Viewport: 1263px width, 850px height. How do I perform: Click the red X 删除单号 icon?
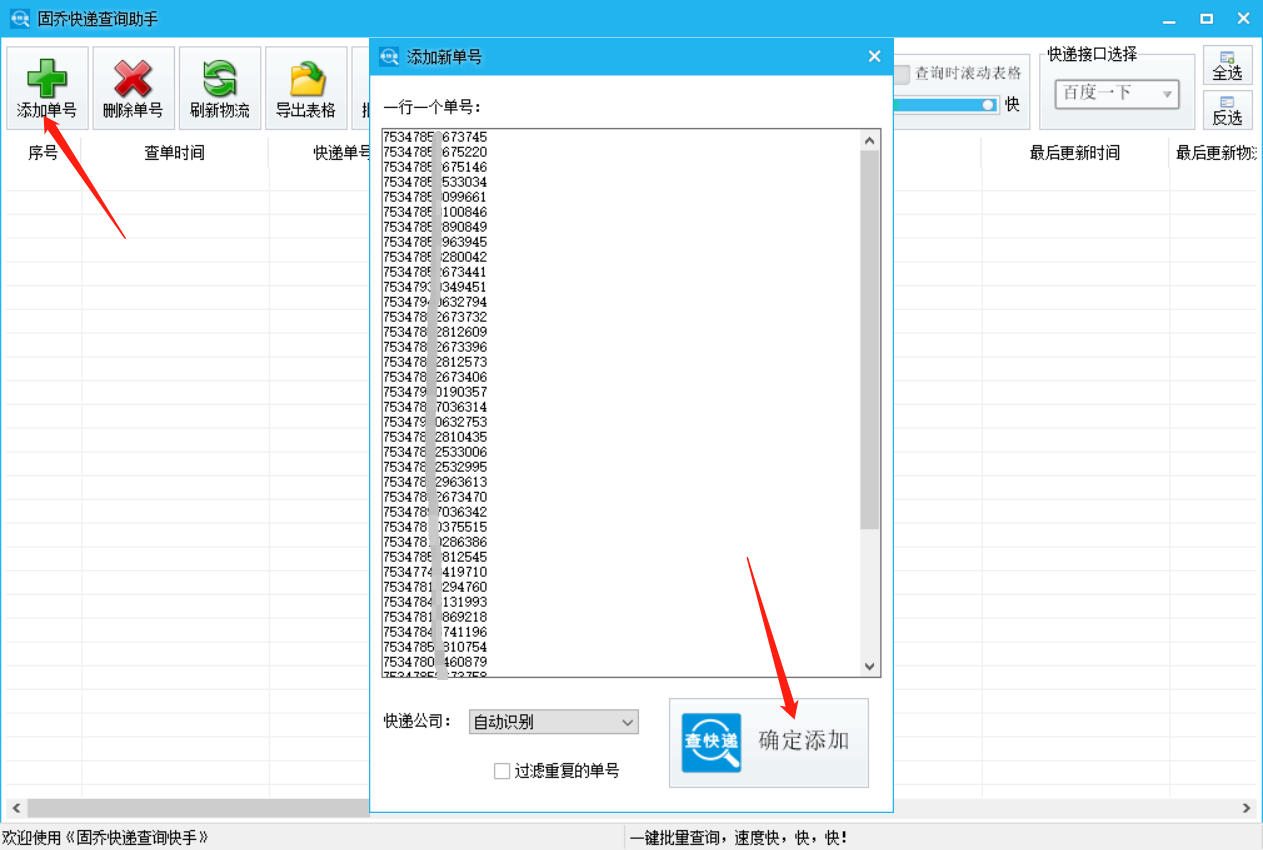[132, 78]
